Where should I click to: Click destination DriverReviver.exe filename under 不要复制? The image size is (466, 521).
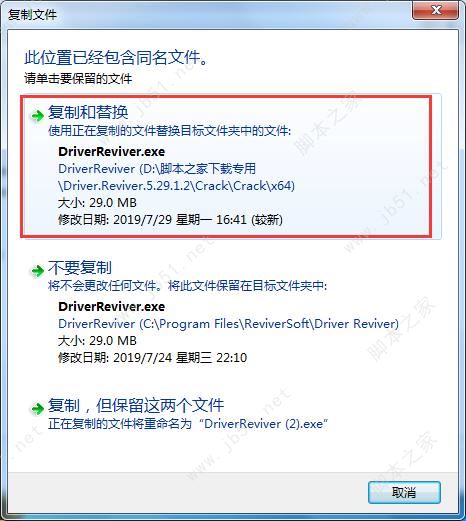coord(112,307)
